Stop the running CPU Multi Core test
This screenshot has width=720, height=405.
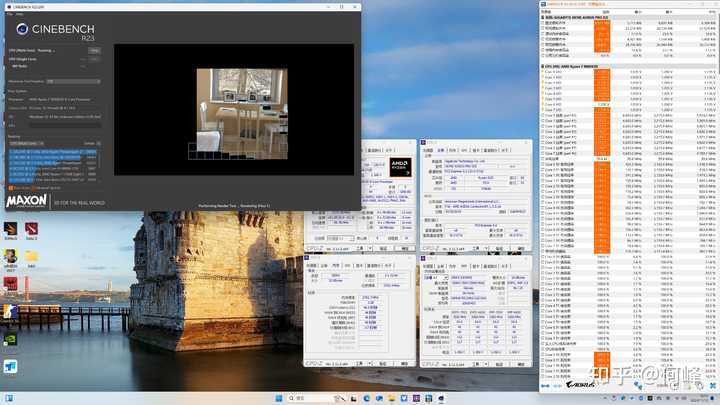click(95, 51)
